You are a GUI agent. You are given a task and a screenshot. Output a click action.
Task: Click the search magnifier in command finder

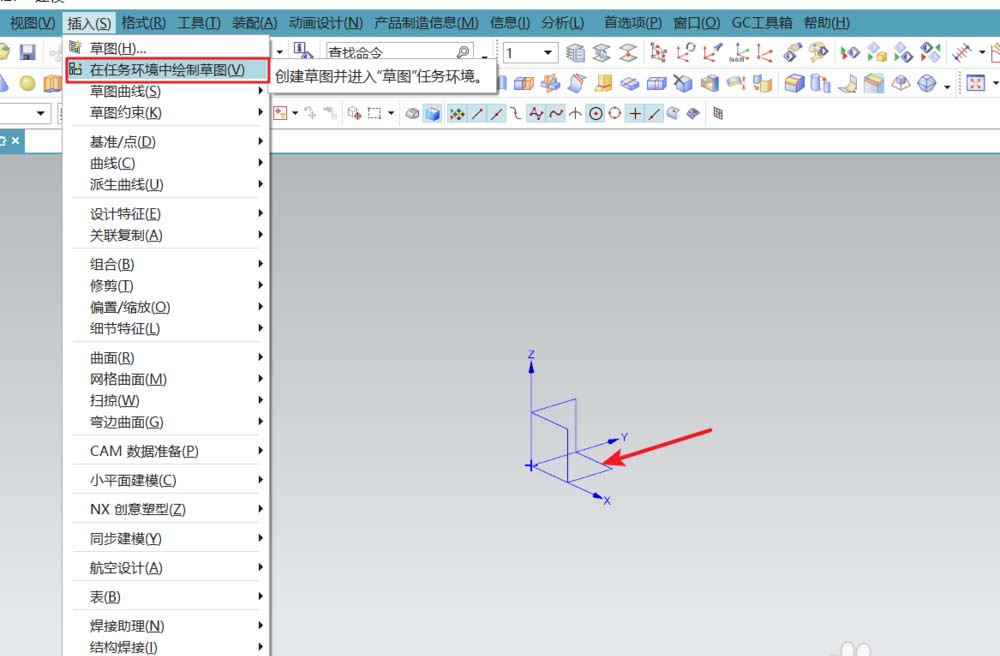(462, 52)
